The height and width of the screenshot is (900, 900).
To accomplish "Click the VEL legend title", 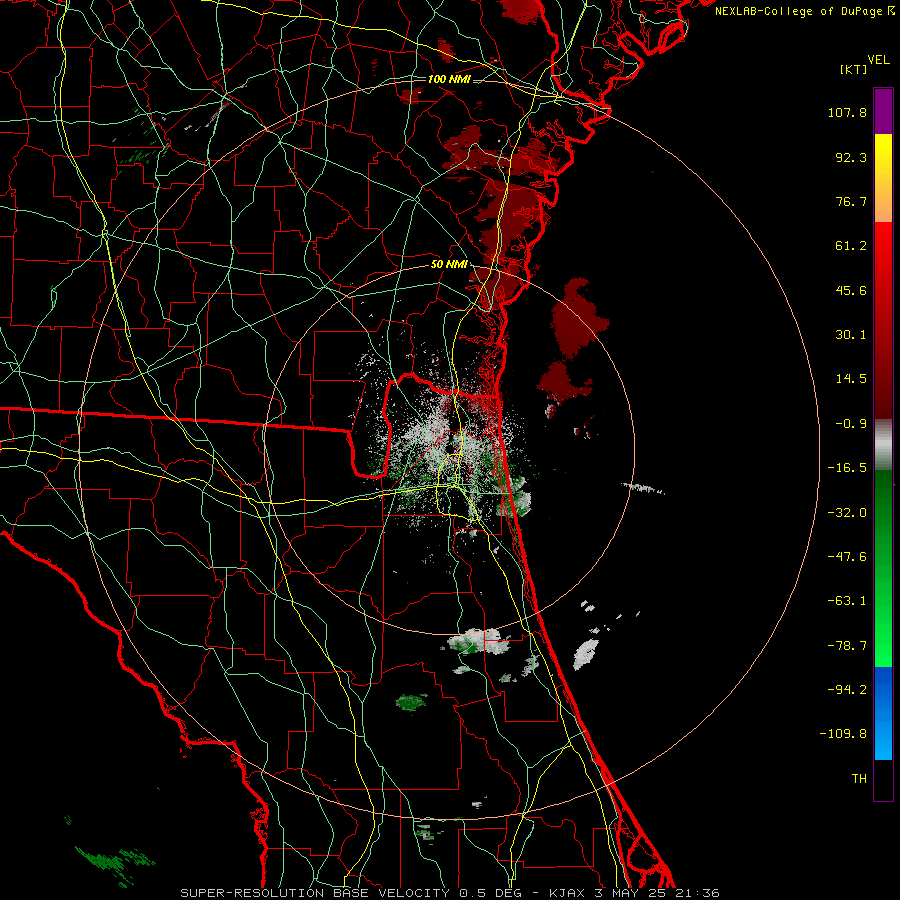I will coord(878,60).
